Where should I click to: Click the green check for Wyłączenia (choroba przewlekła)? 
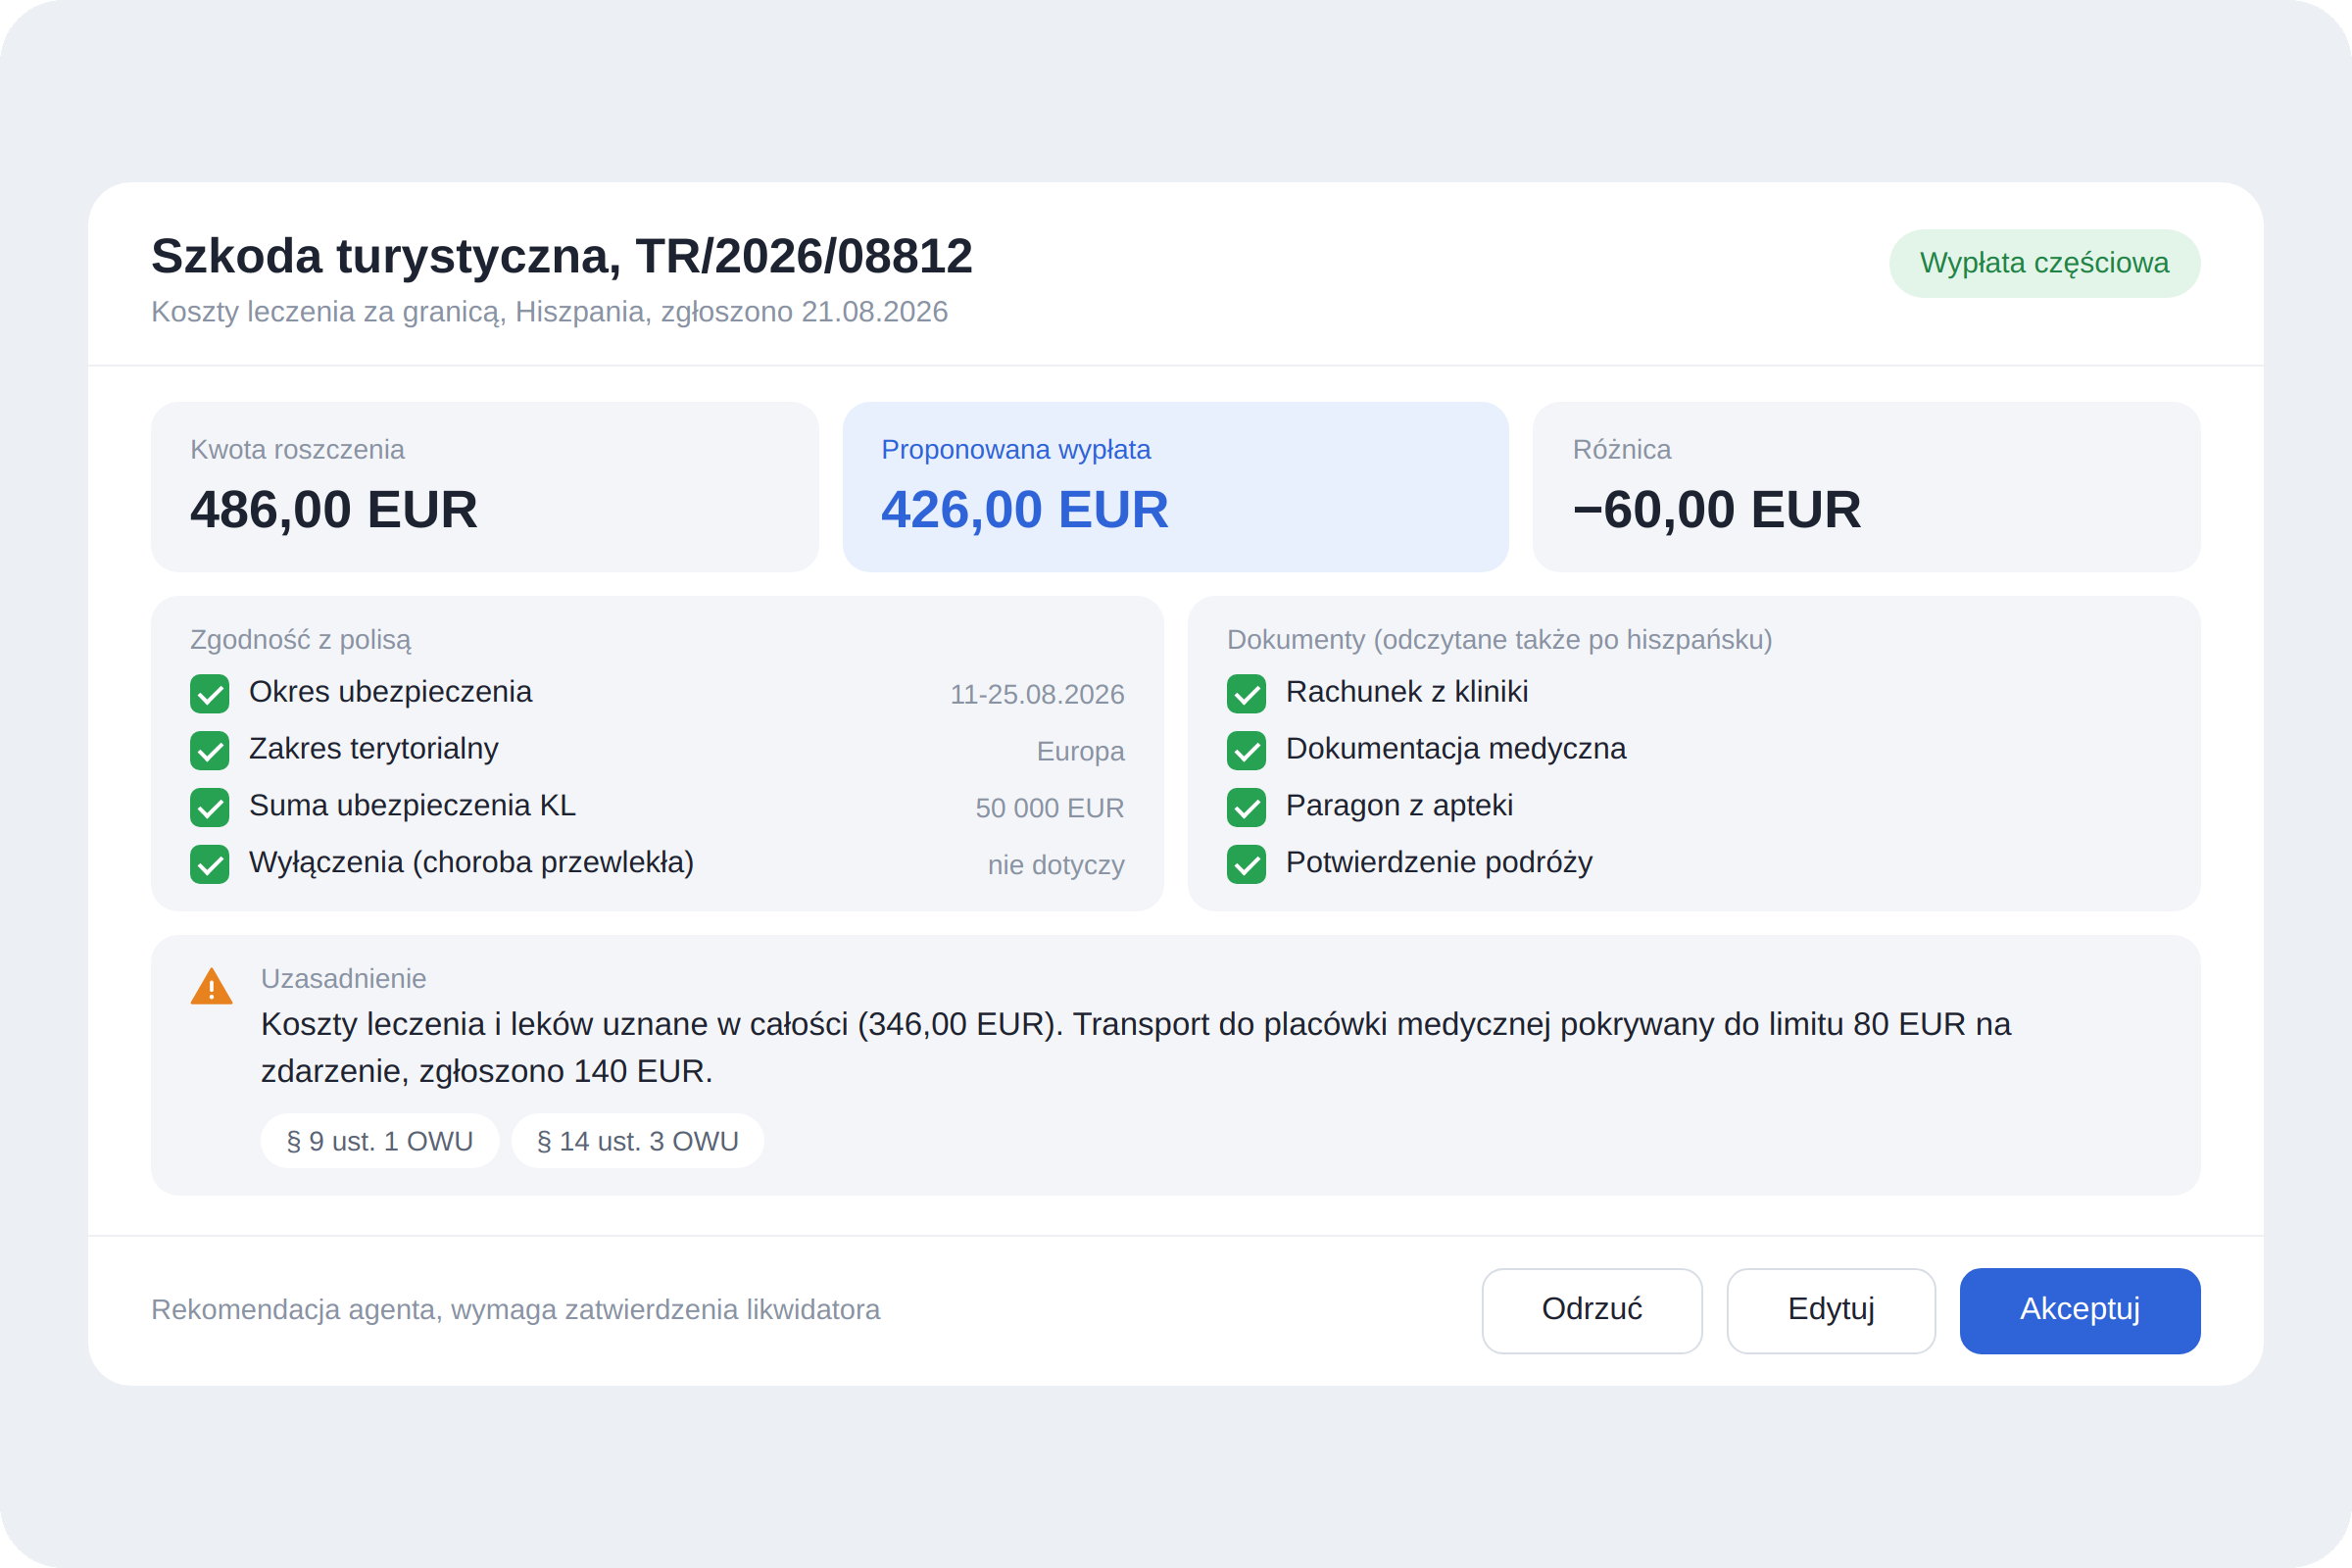(210, 865)
